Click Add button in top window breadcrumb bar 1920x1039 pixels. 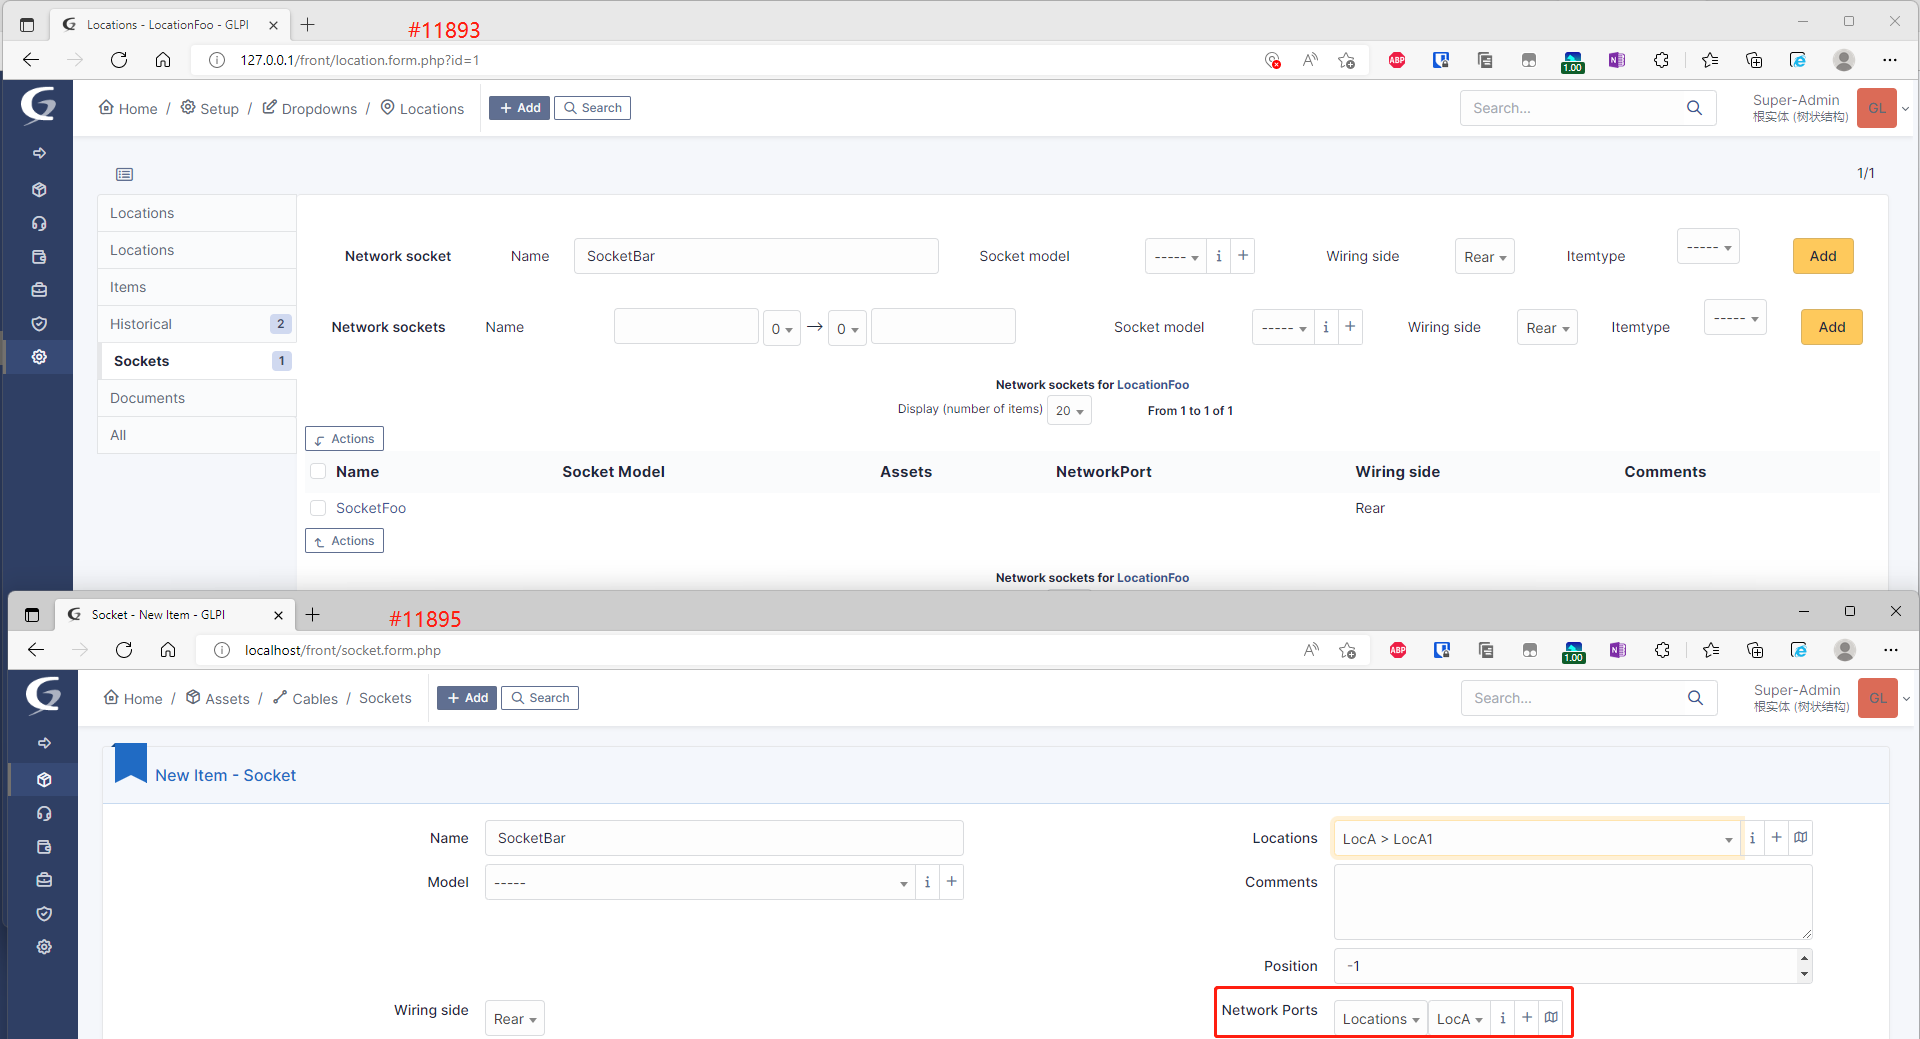click(519, 108)
